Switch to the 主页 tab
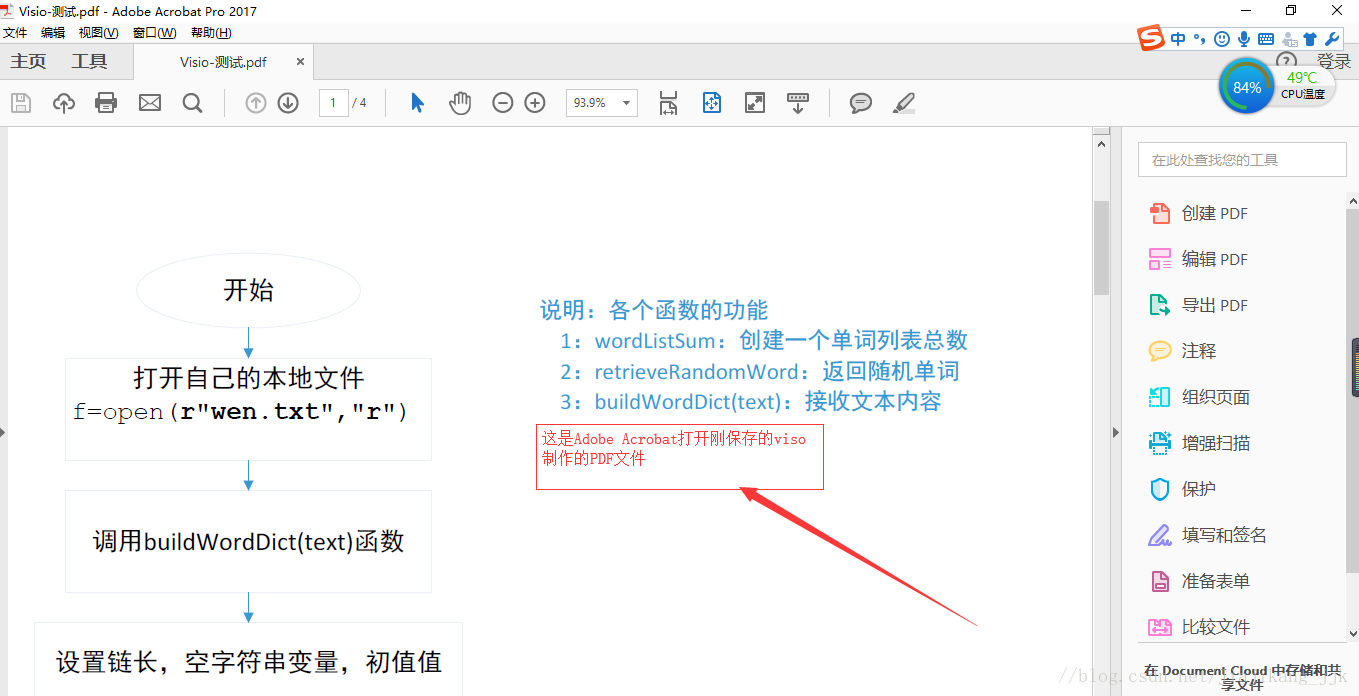1359x696 pixels. click(28, 62)
